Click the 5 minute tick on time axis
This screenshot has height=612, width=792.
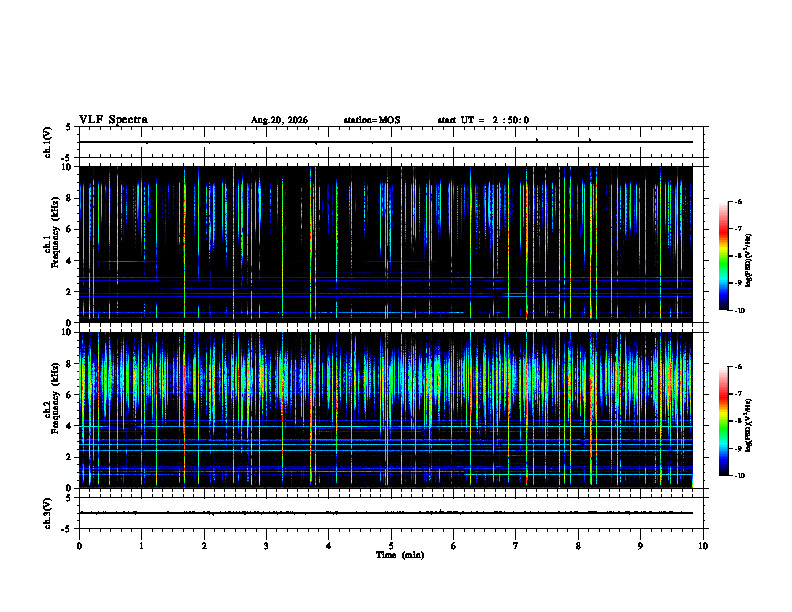click(x=391, y=546)
